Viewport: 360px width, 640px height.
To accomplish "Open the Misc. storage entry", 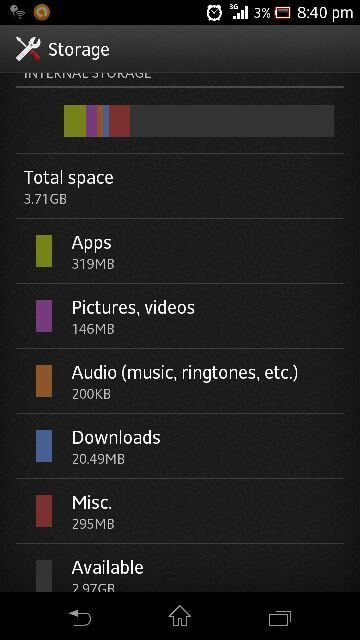I will pyautogui.click(x=180, y=511).
